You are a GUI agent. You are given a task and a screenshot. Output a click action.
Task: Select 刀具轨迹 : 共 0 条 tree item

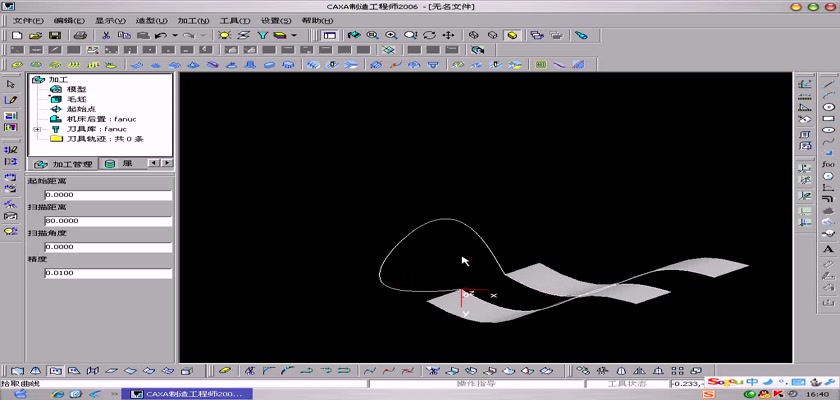[x=104, y=139]
